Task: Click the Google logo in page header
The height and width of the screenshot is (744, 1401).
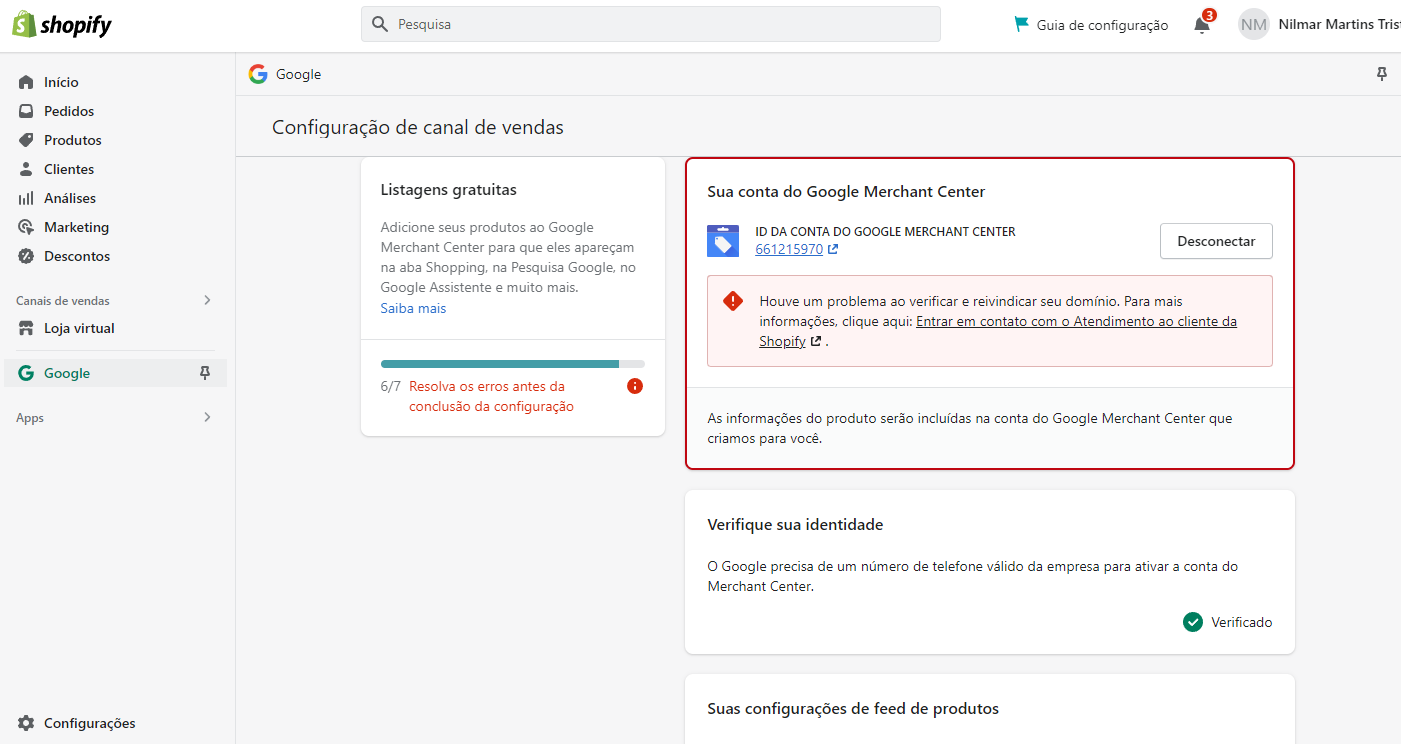Action: click(x=258, y=74)
